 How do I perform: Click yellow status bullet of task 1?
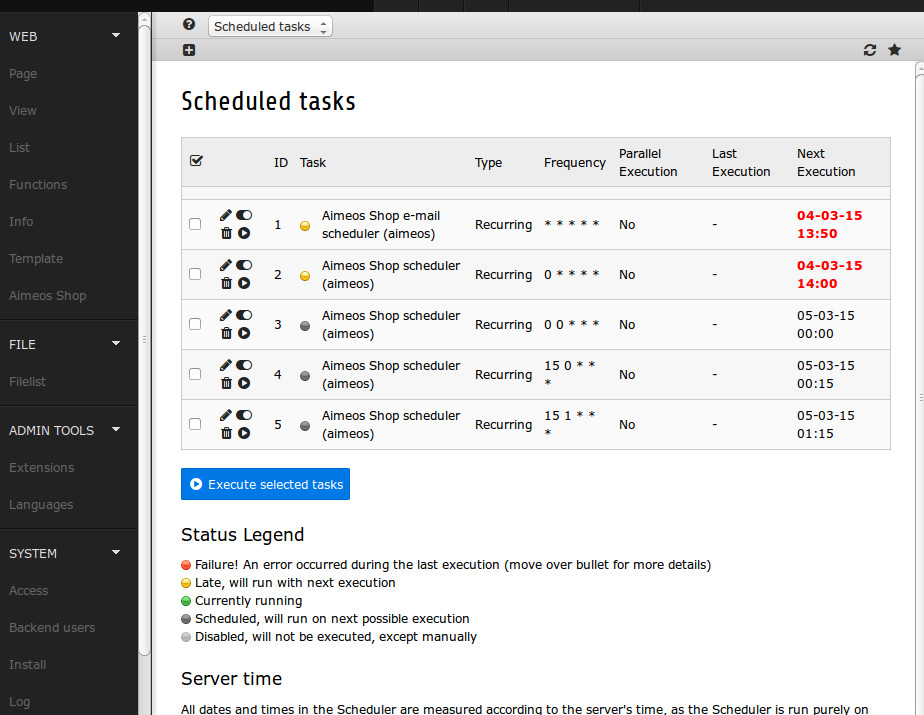(305, 226)
